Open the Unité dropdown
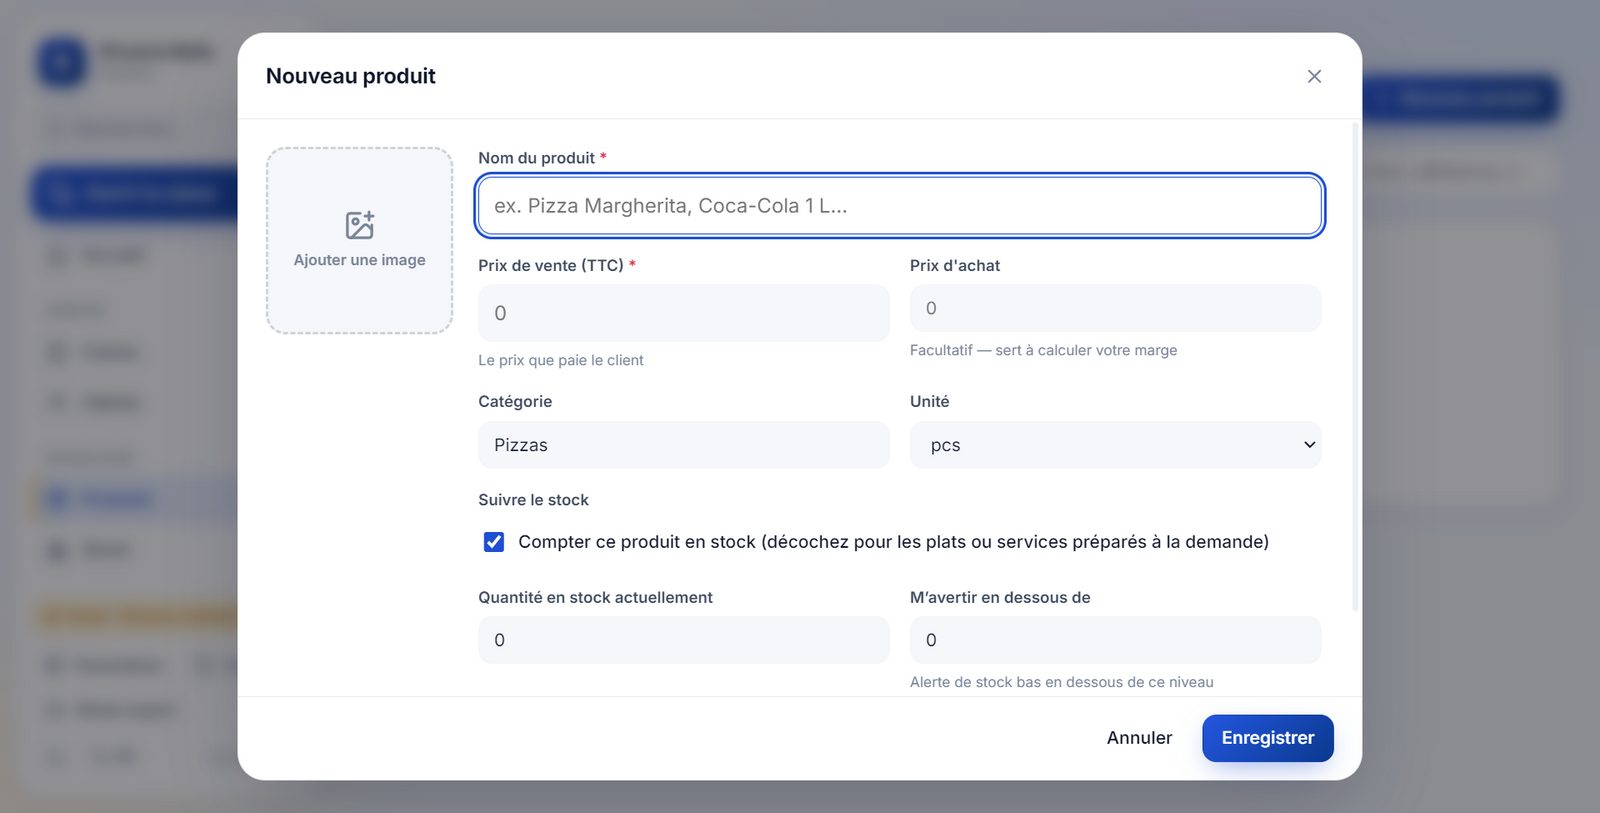This screenshot has height=813, width=1600. [x=1115, y=445]
